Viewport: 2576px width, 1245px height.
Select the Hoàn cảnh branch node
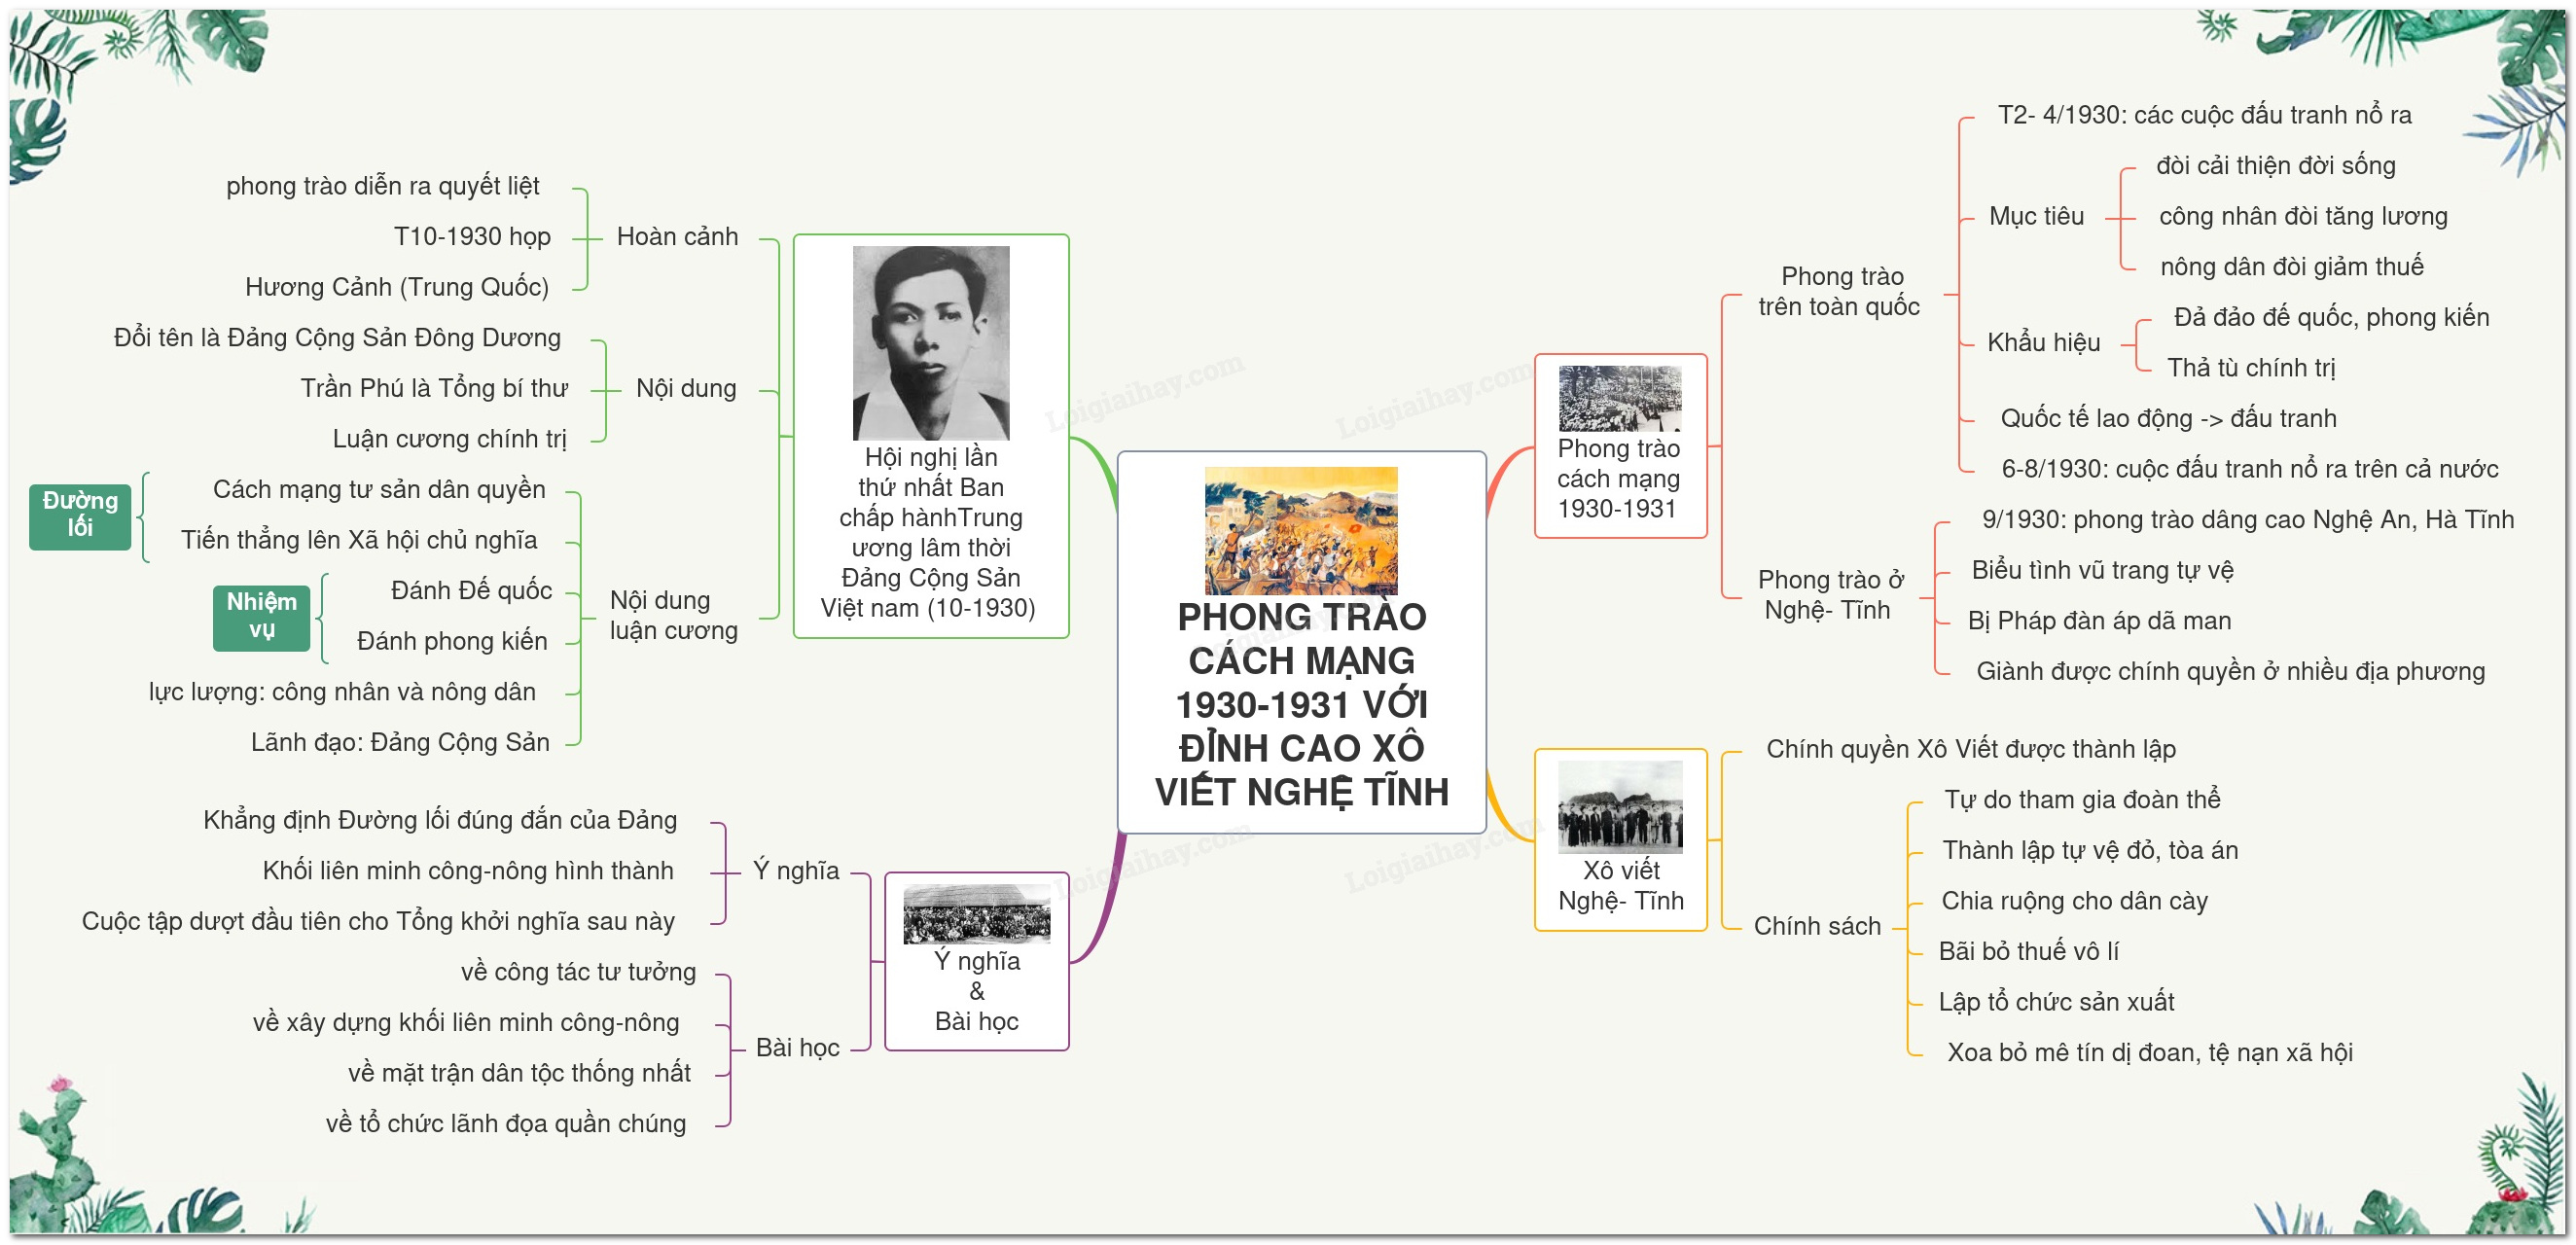pos(677,237)
